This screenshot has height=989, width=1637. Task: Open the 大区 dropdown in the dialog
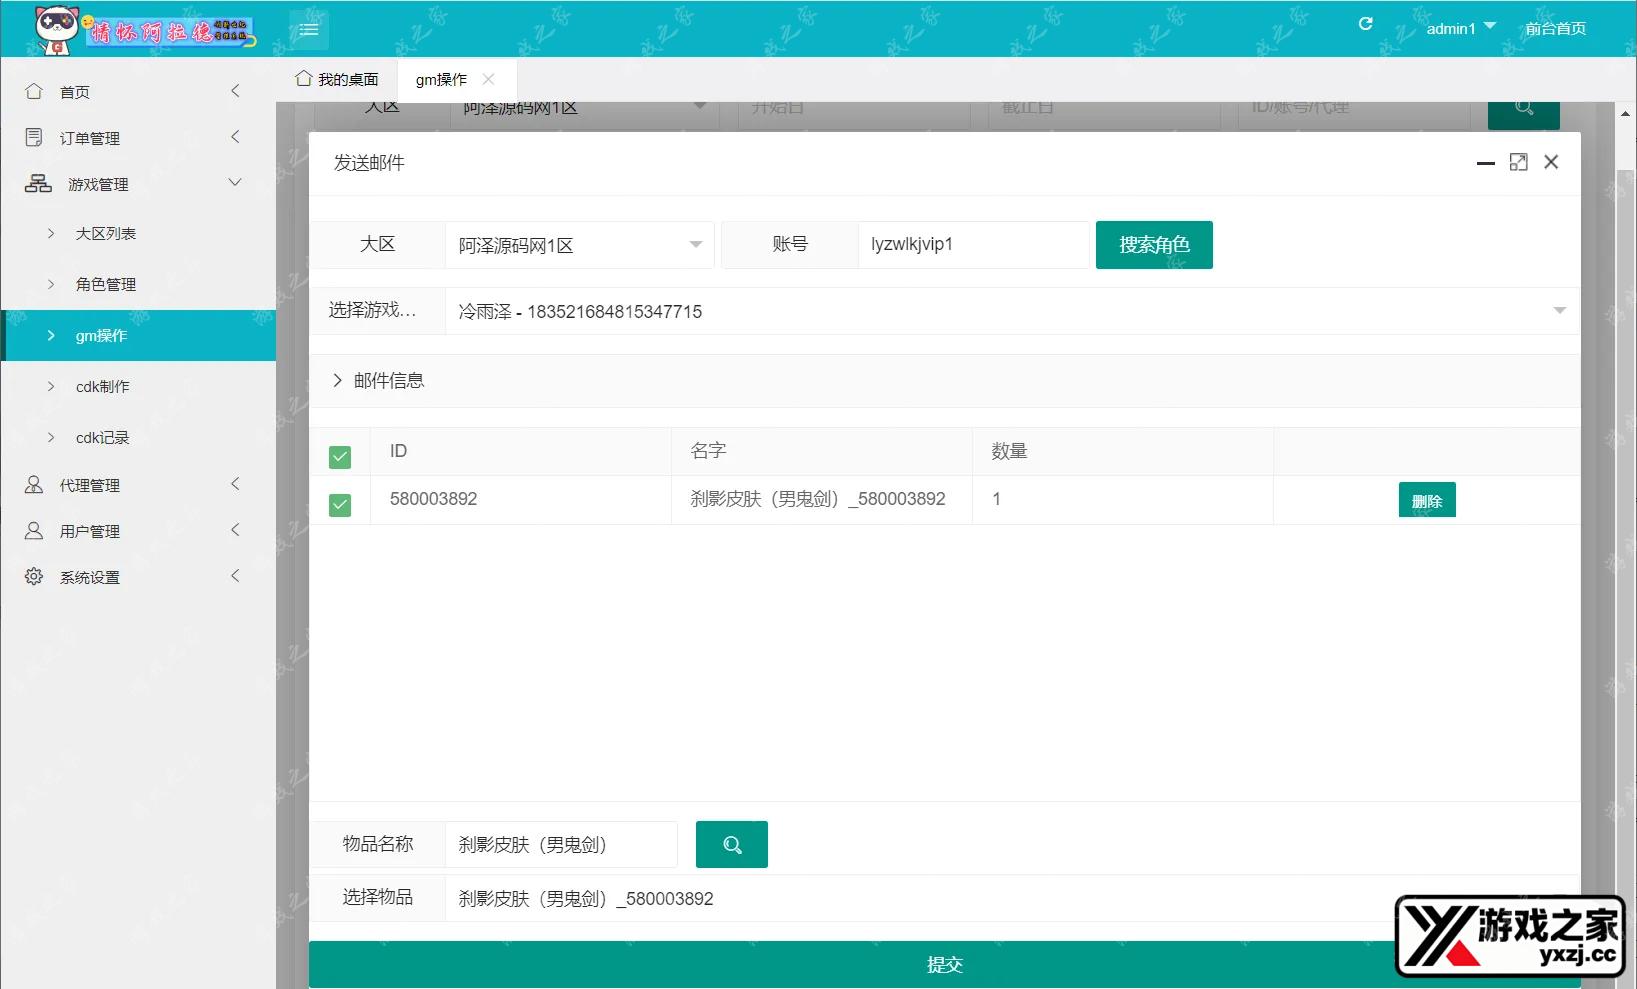pos(580,245)
